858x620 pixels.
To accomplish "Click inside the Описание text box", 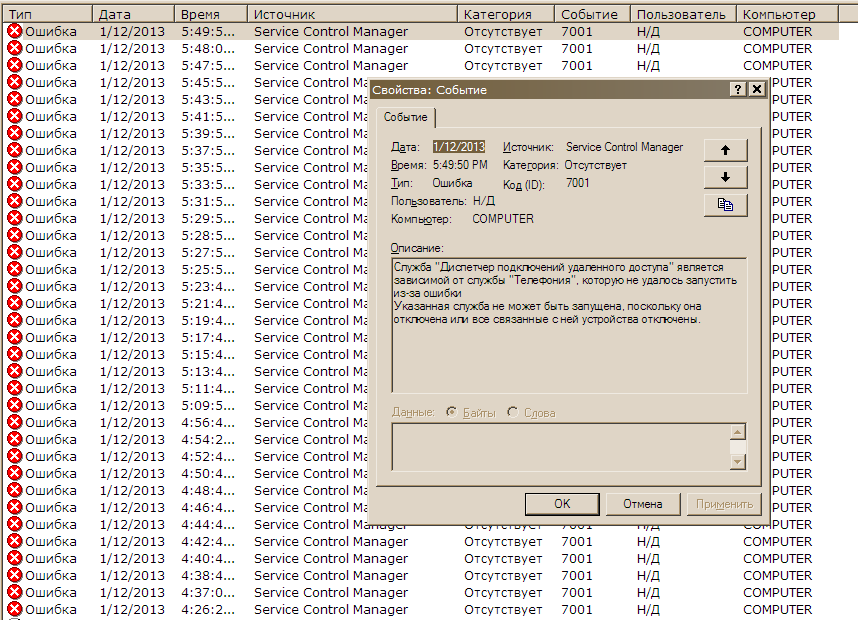I will (568, 339).
